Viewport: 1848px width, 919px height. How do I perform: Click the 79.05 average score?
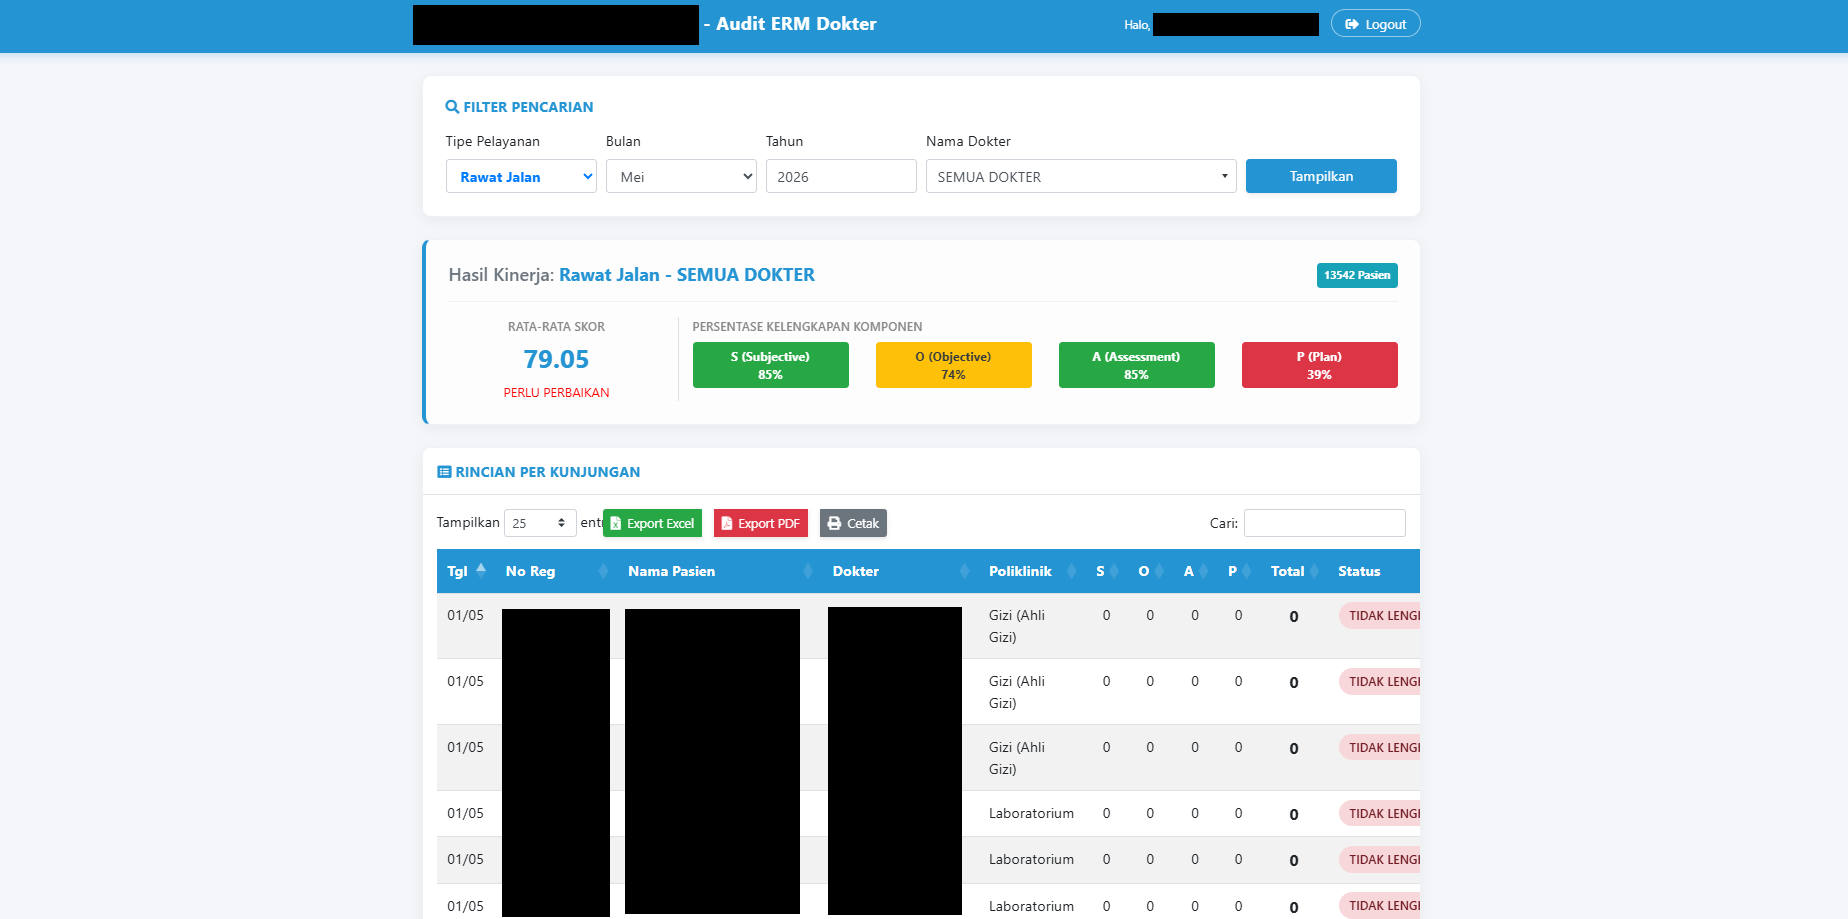click(556, 359)
